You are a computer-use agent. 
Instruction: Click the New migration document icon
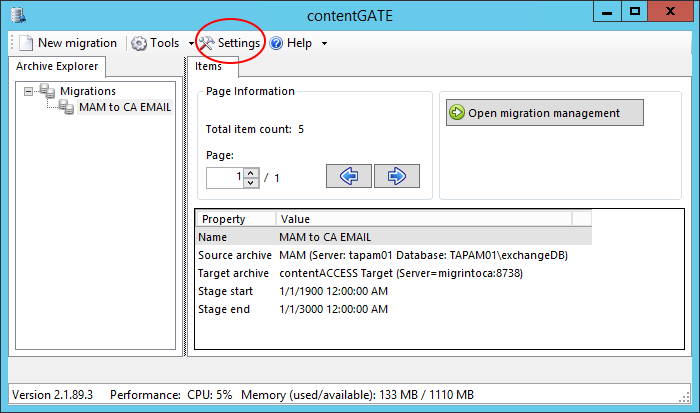(x=26, y=43)
